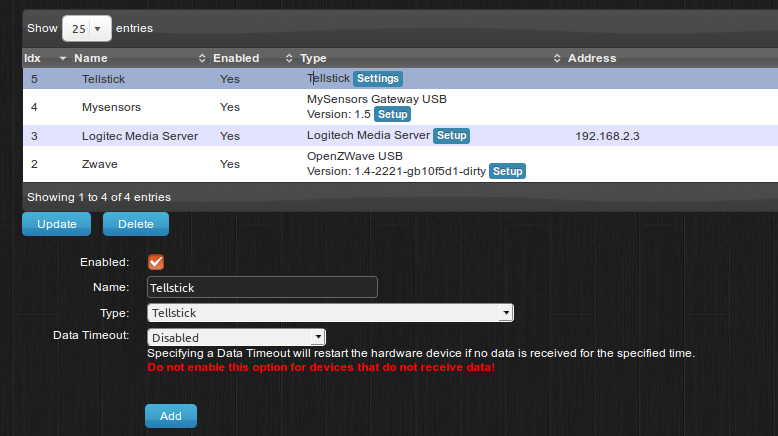Focus the Name input field
The width and height of the screenshot is (778, 436).
[262, 287]
